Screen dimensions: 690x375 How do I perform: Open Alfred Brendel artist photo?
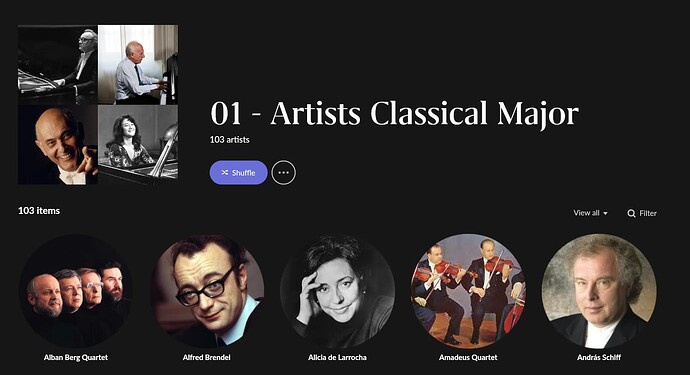pyautogui.click(x=207, y=290)
